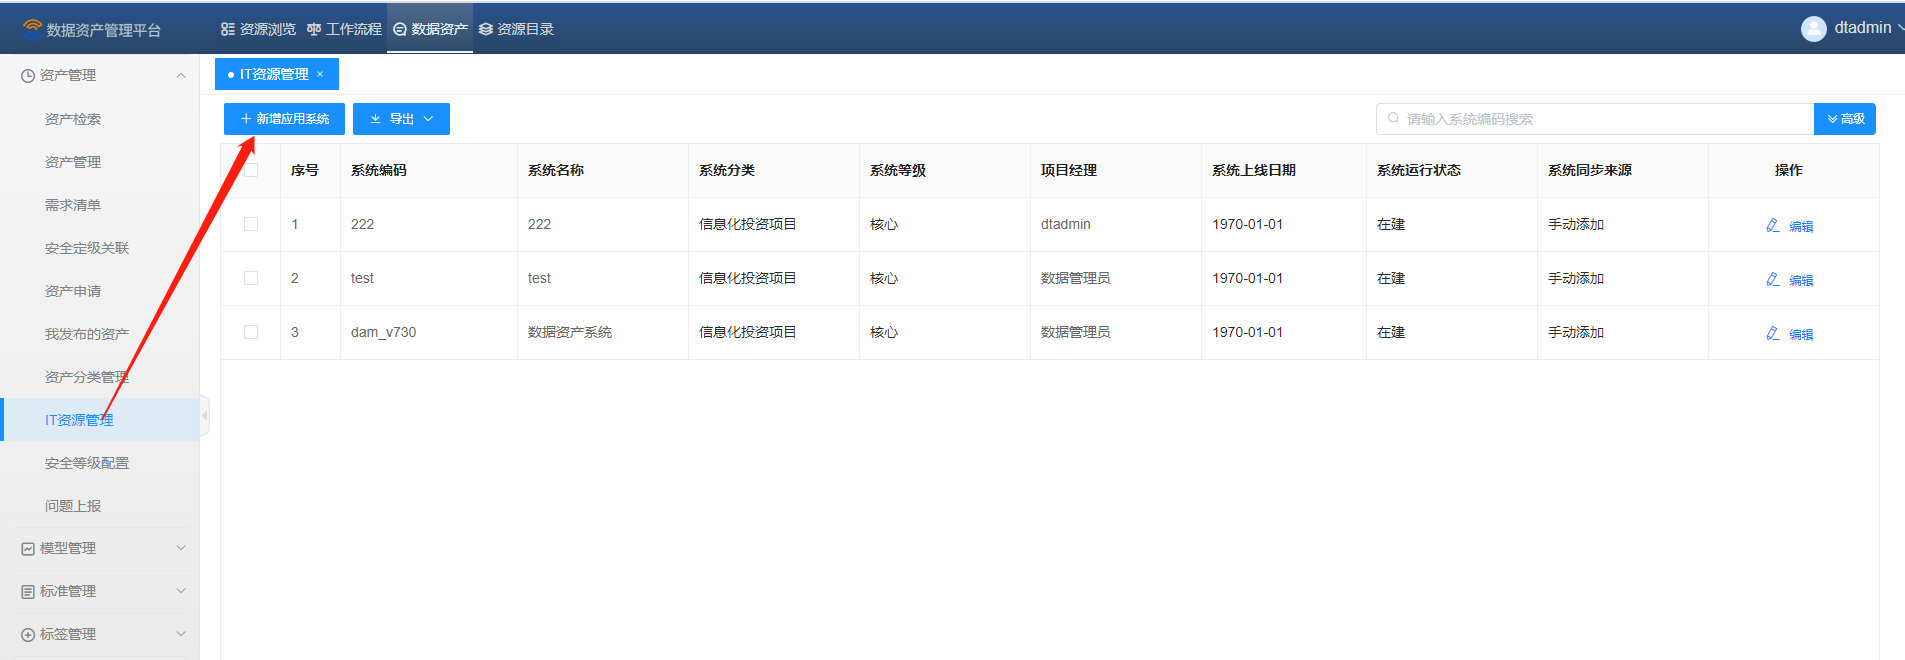This screenshot has height=660, width=1905.
Task: Check the checkbox for row test
Action: (x=251, y=278)
